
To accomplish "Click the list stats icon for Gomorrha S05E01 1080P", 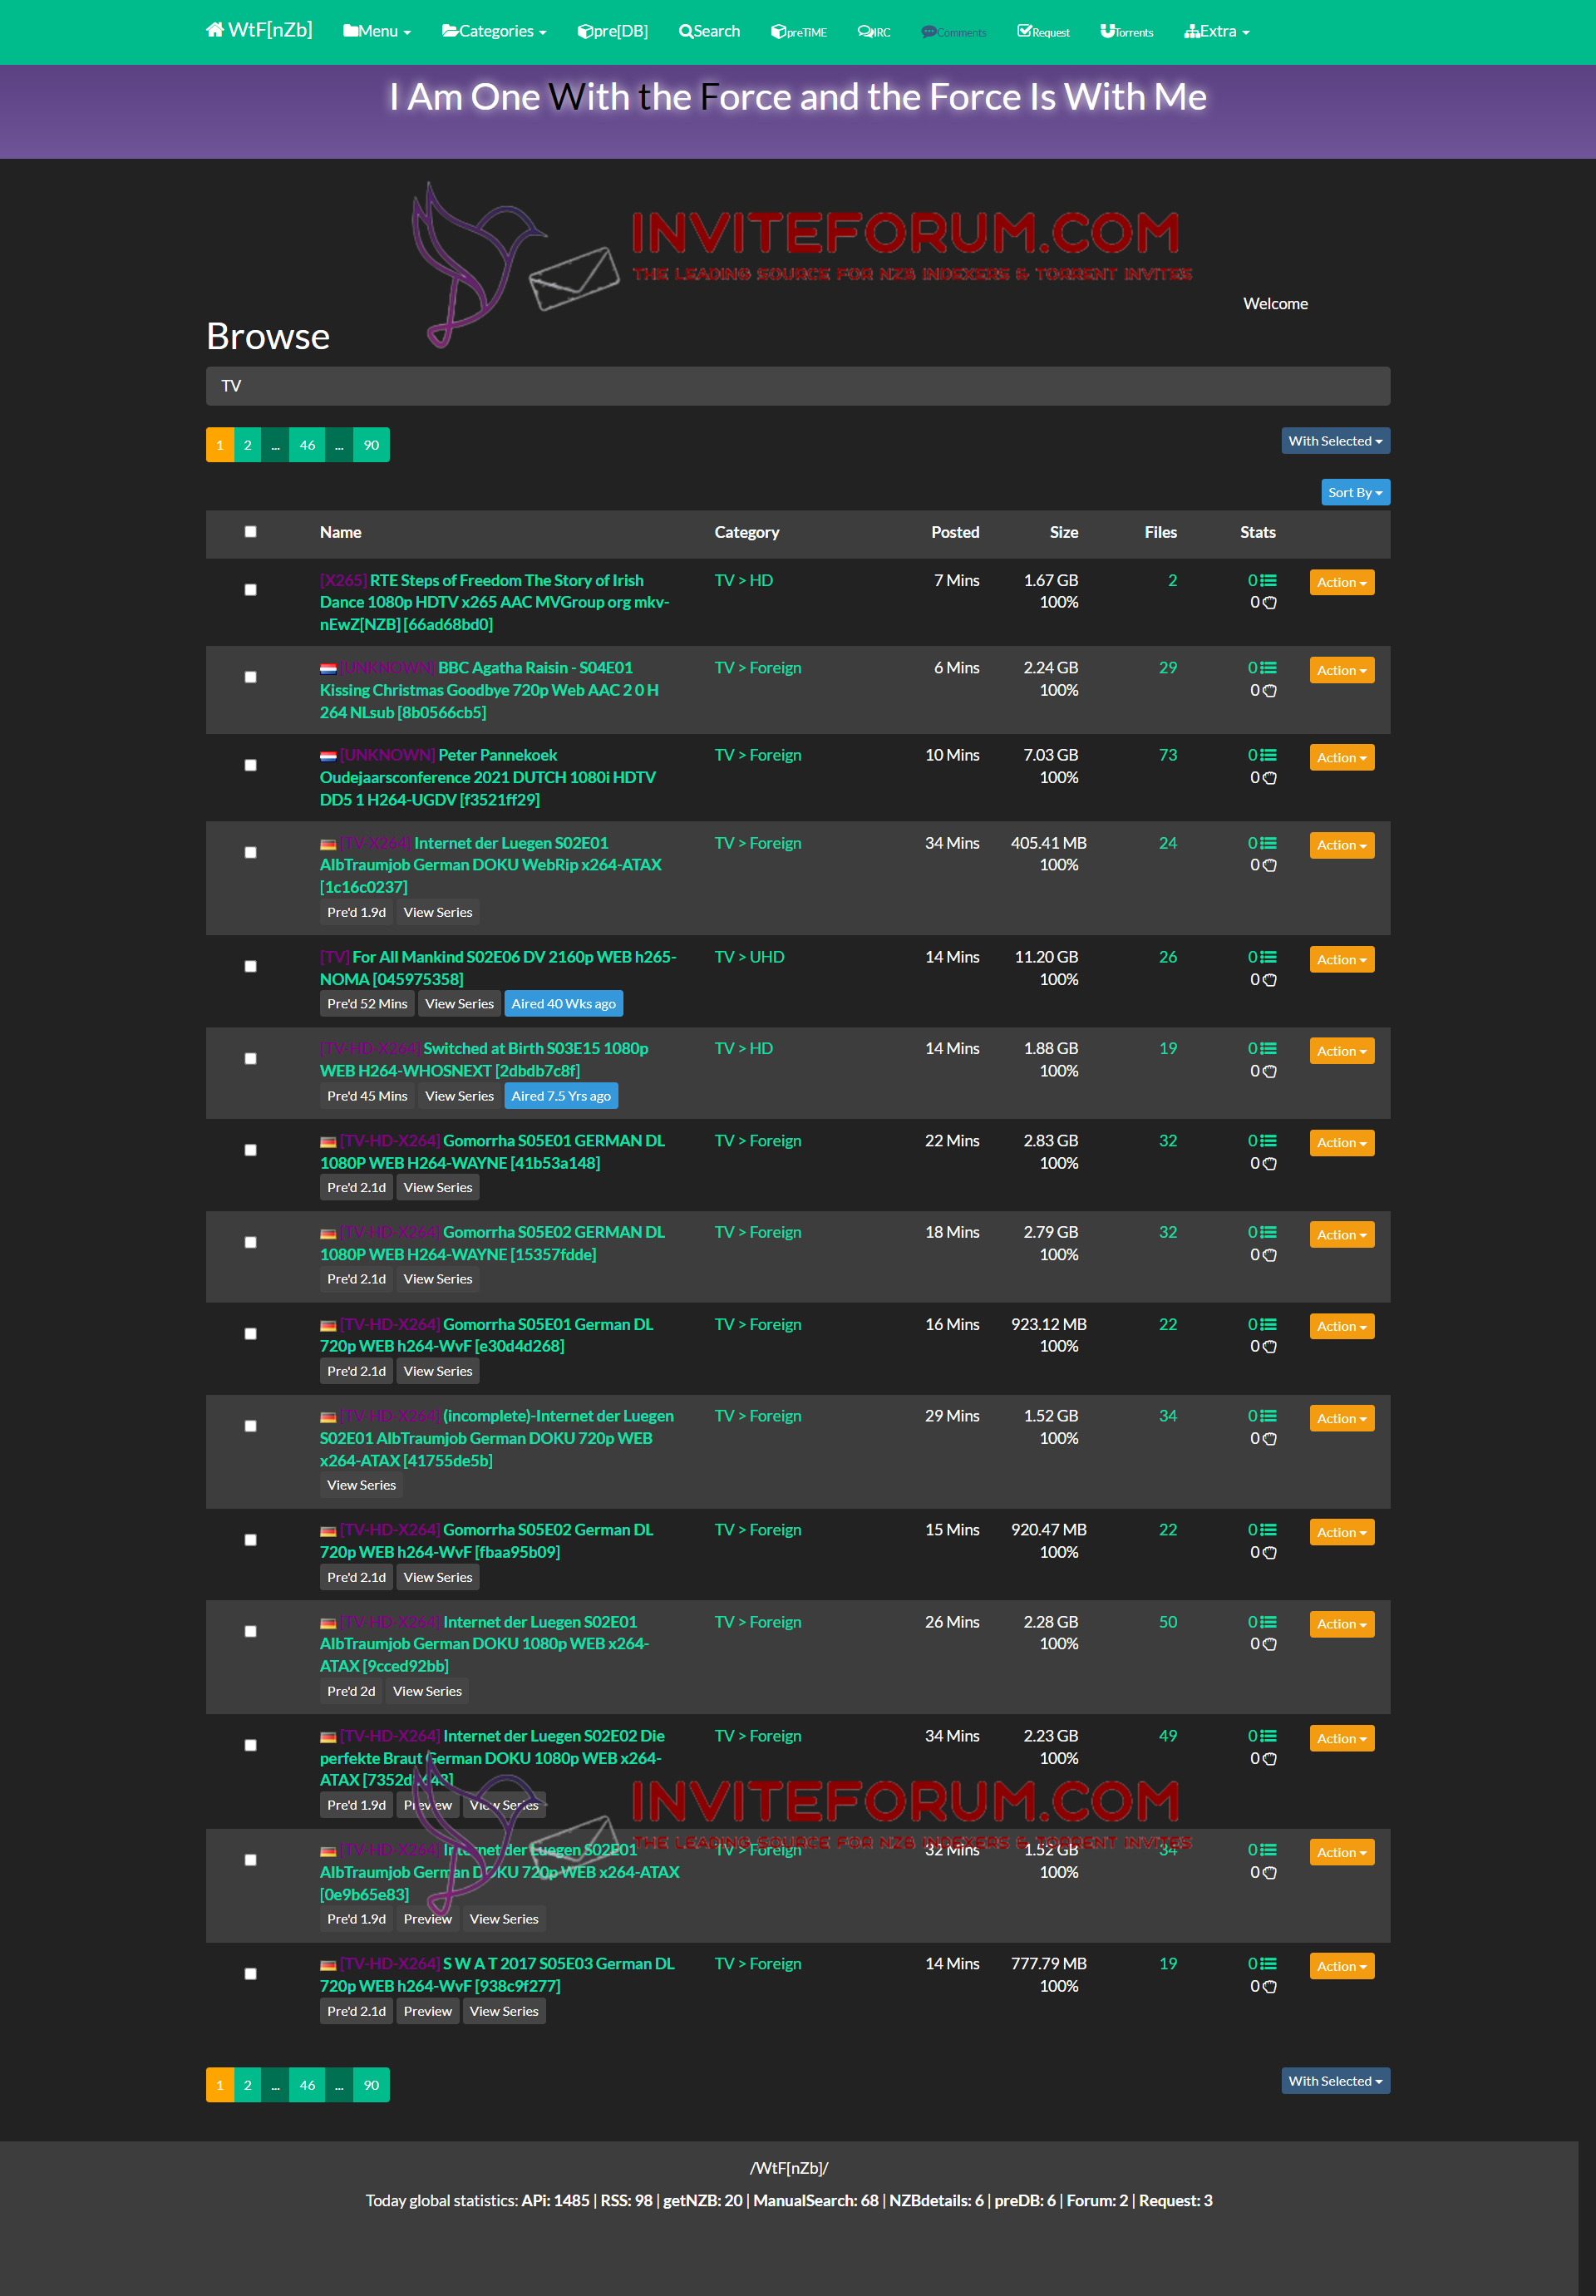I will 1269,1141.
